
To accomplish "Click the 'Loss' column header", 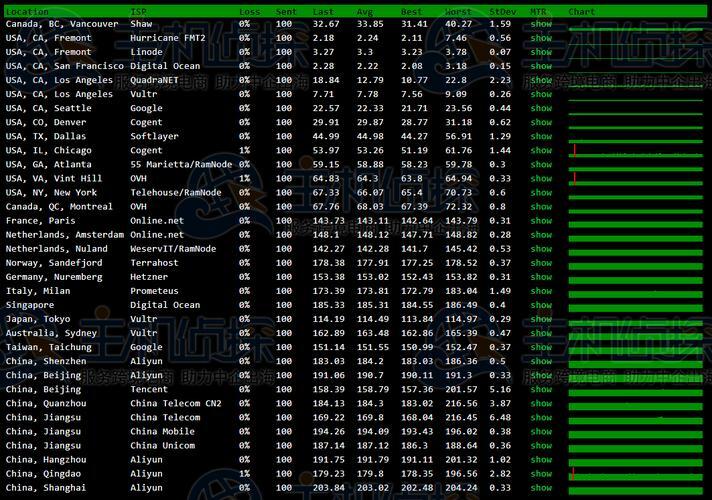I will click(249, 12).
